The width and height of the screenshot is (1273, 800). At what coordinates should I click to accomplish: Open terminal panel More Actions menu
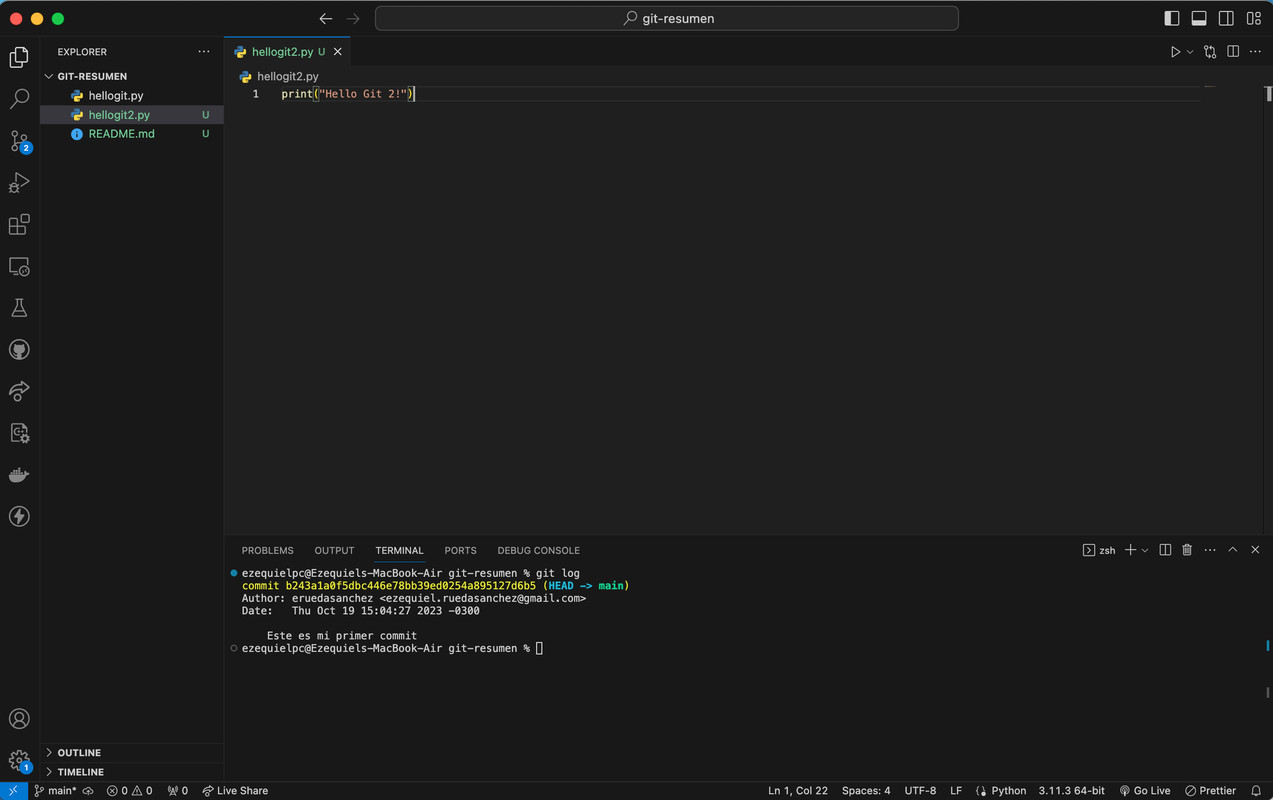coord(1210,550)
